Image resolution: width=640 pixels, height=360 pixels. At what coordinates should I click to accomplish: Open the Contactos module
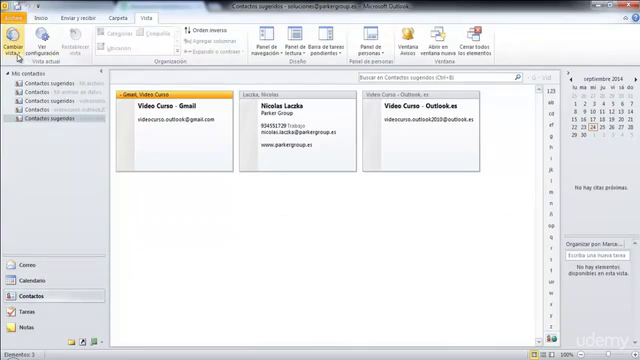54,296
